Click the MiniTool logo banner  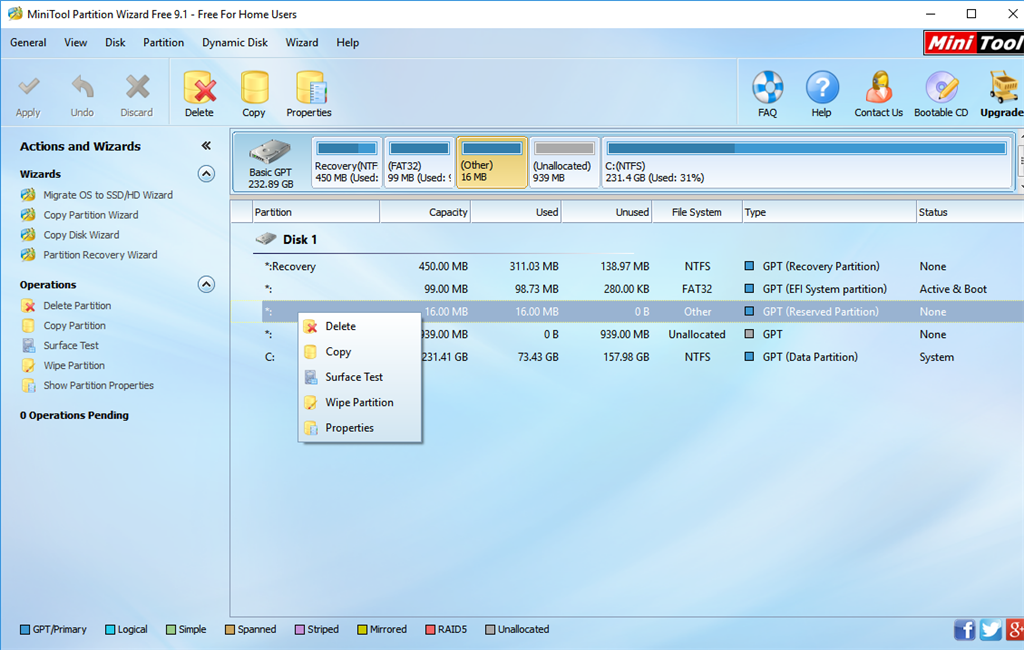974,43
